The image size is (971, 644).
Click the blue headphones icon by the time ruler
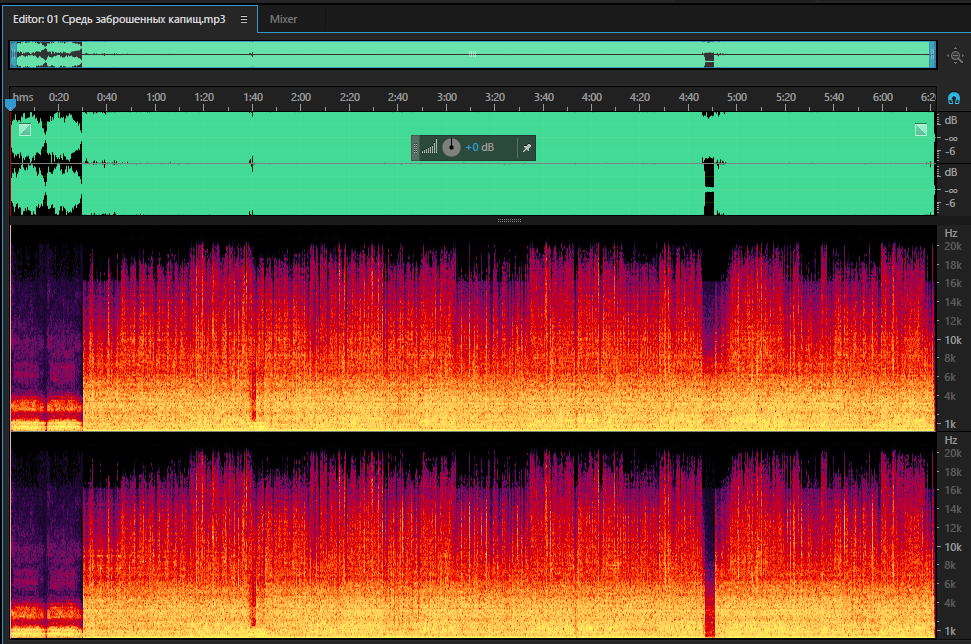(954, 98)
